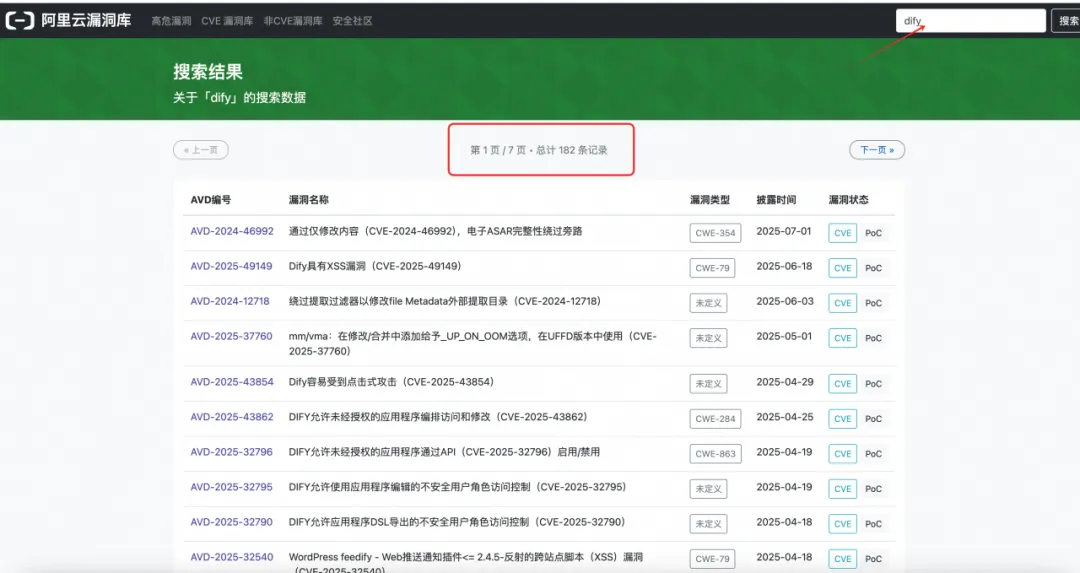Screen dimensions: 1080x573
Task: Click the CWE-863 type badge
Action: 715,454
